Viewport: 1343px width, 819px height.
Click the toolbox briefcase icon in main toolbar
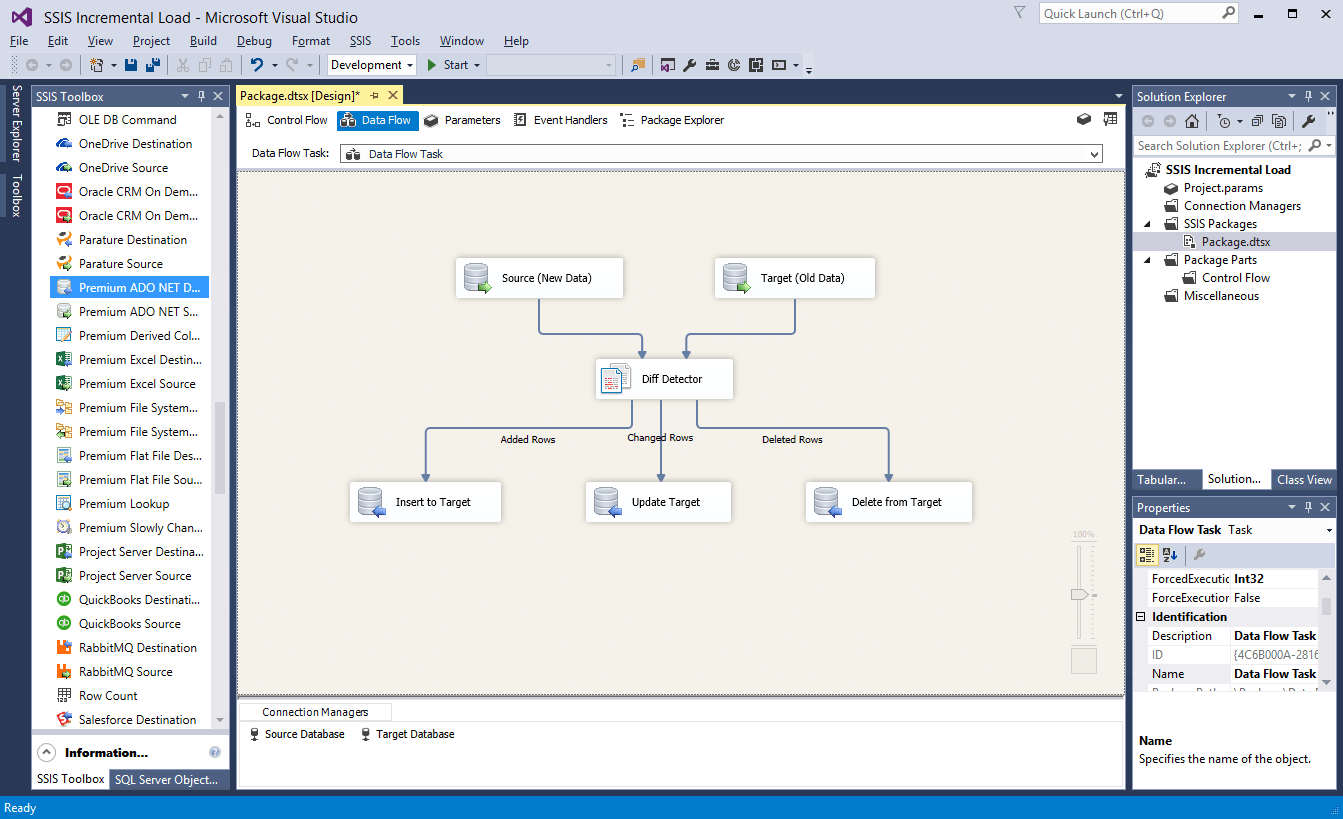coord(711,65)
